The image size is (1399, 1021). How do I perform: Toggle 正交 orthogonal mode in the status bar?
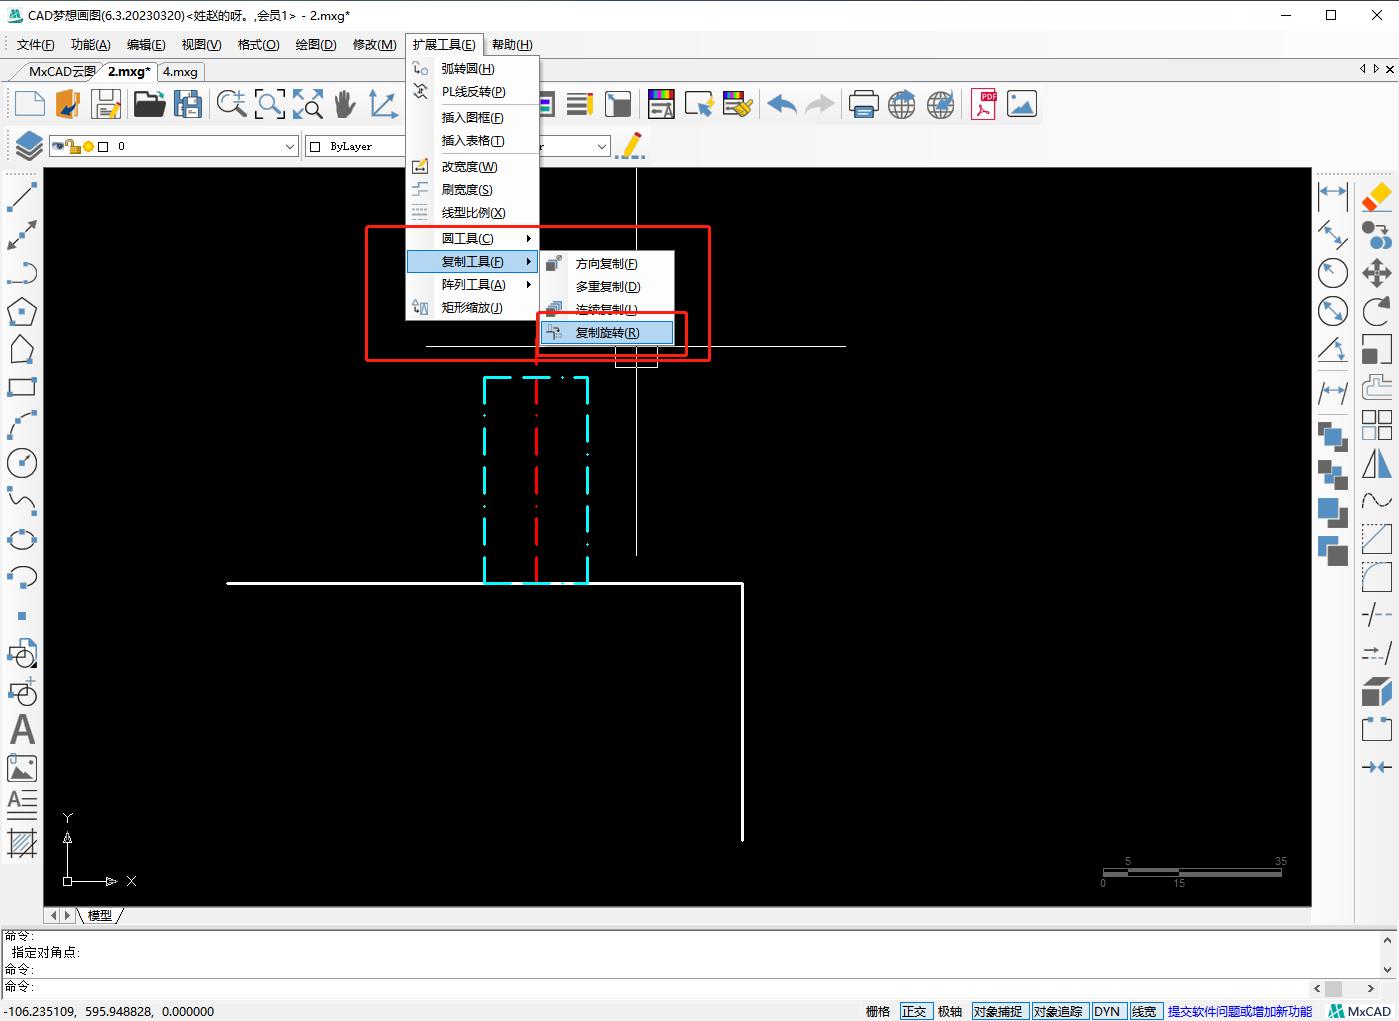click(x=915, y=1010)
